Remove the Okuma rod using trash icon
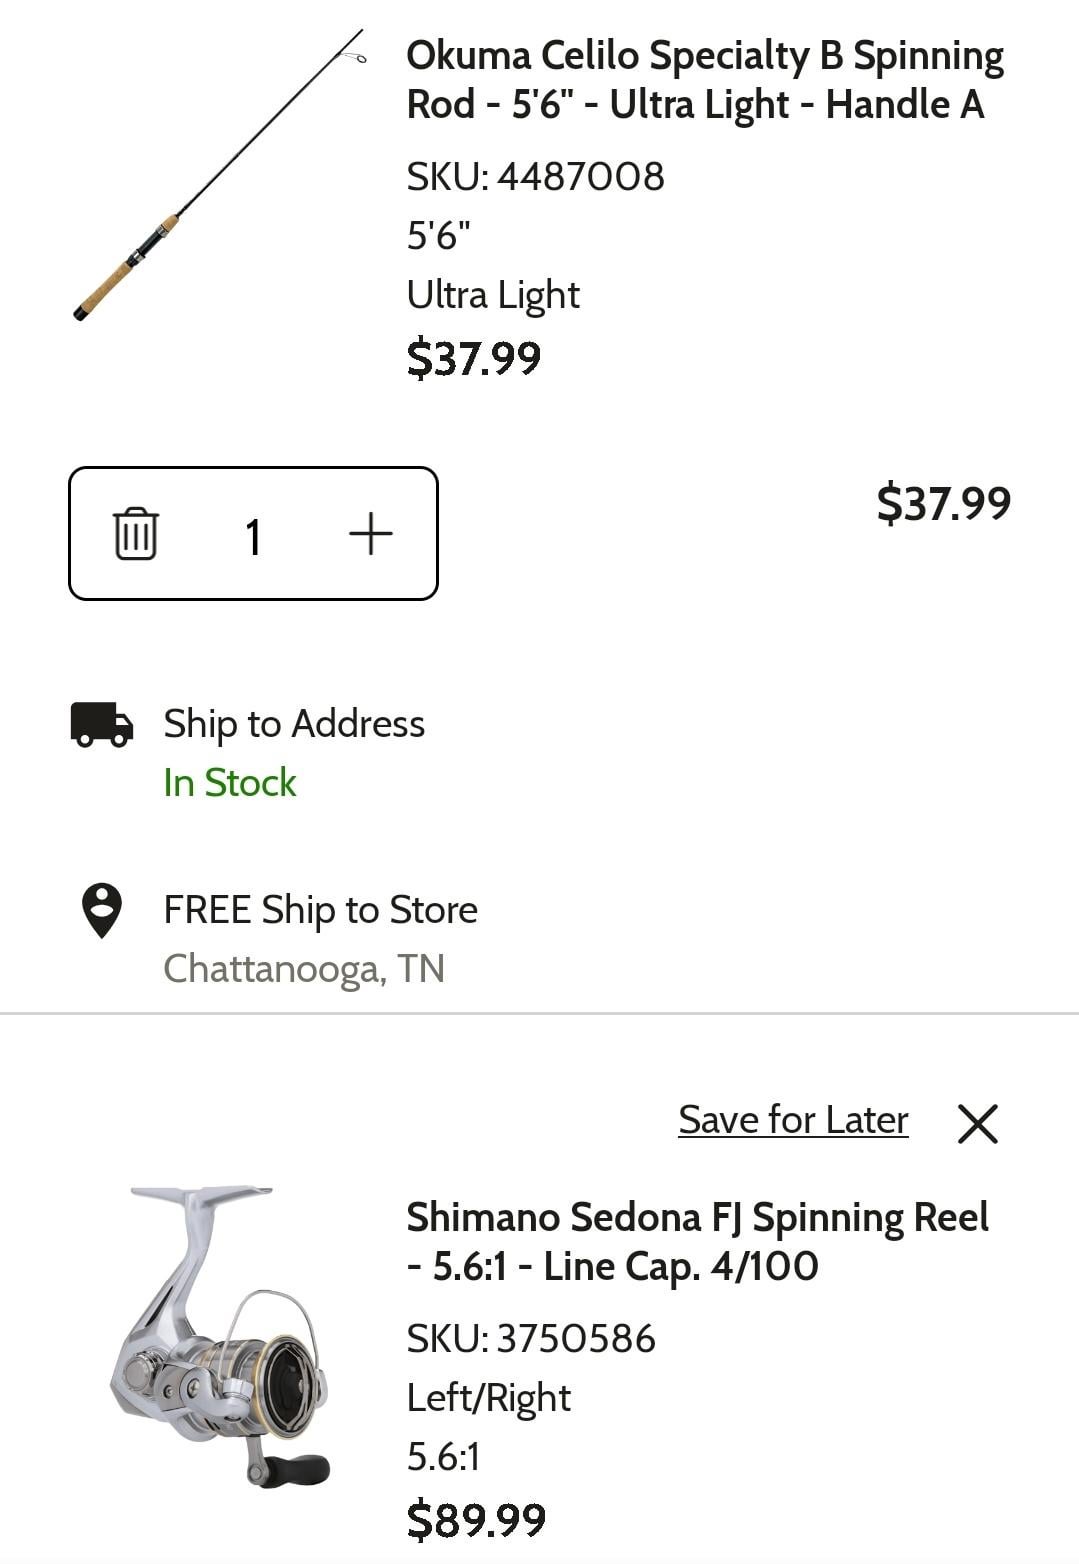 point(136,534)
